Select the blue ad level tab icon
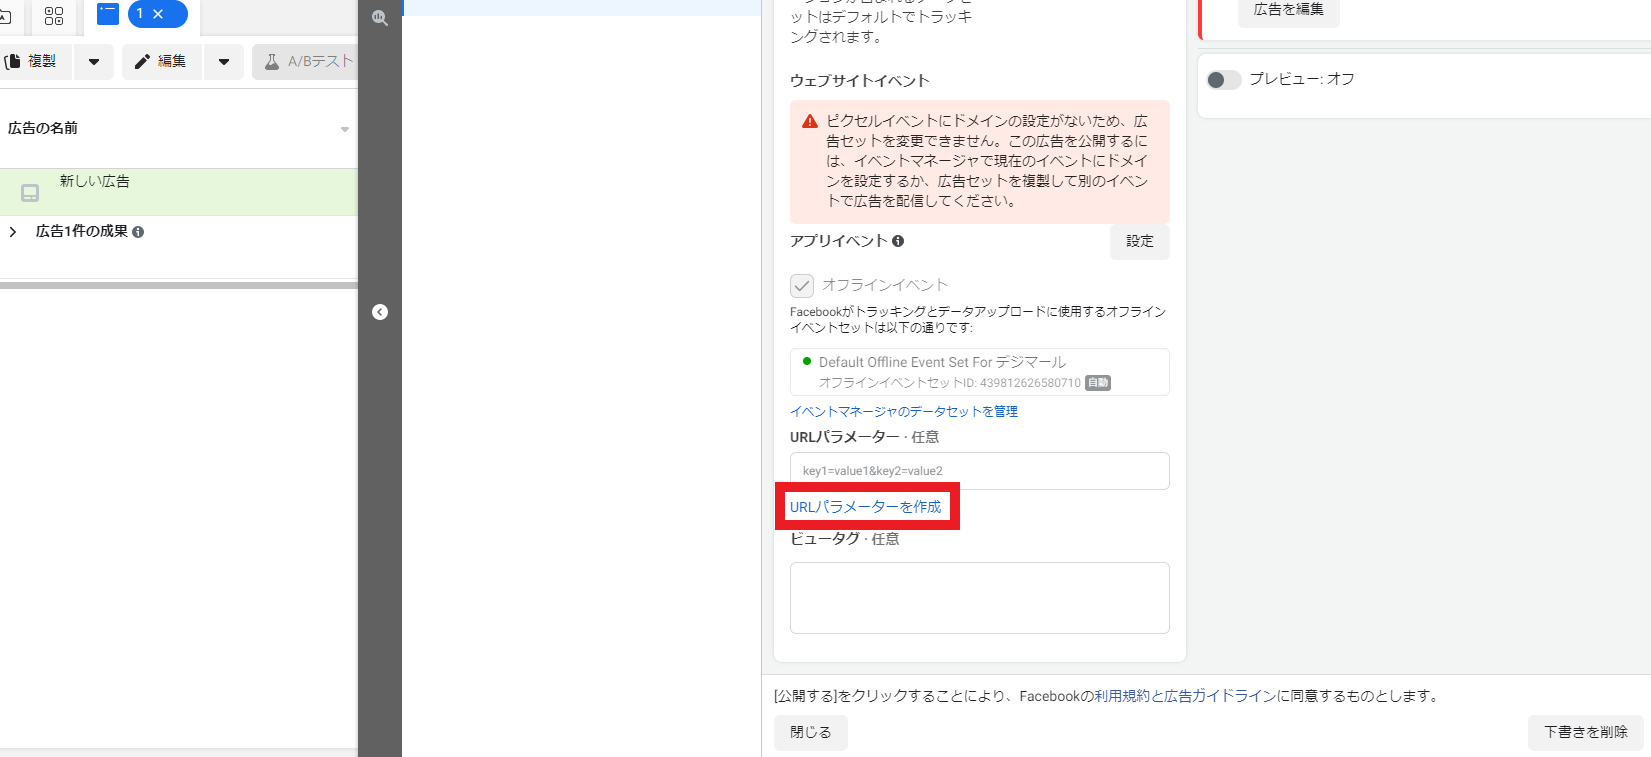The image size is (1651, 757). tap(107, 14)
